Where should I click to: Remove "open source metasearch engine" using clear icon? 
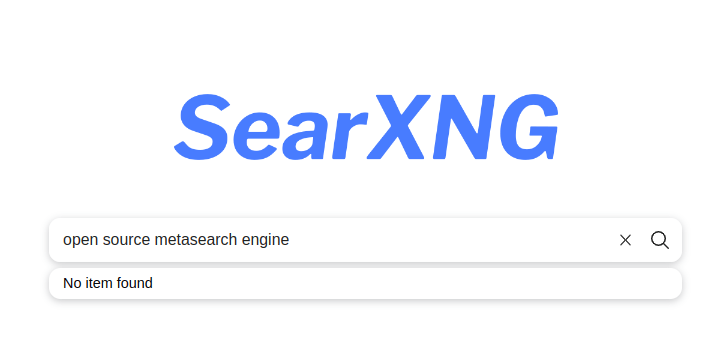click(x=625, y=240)
